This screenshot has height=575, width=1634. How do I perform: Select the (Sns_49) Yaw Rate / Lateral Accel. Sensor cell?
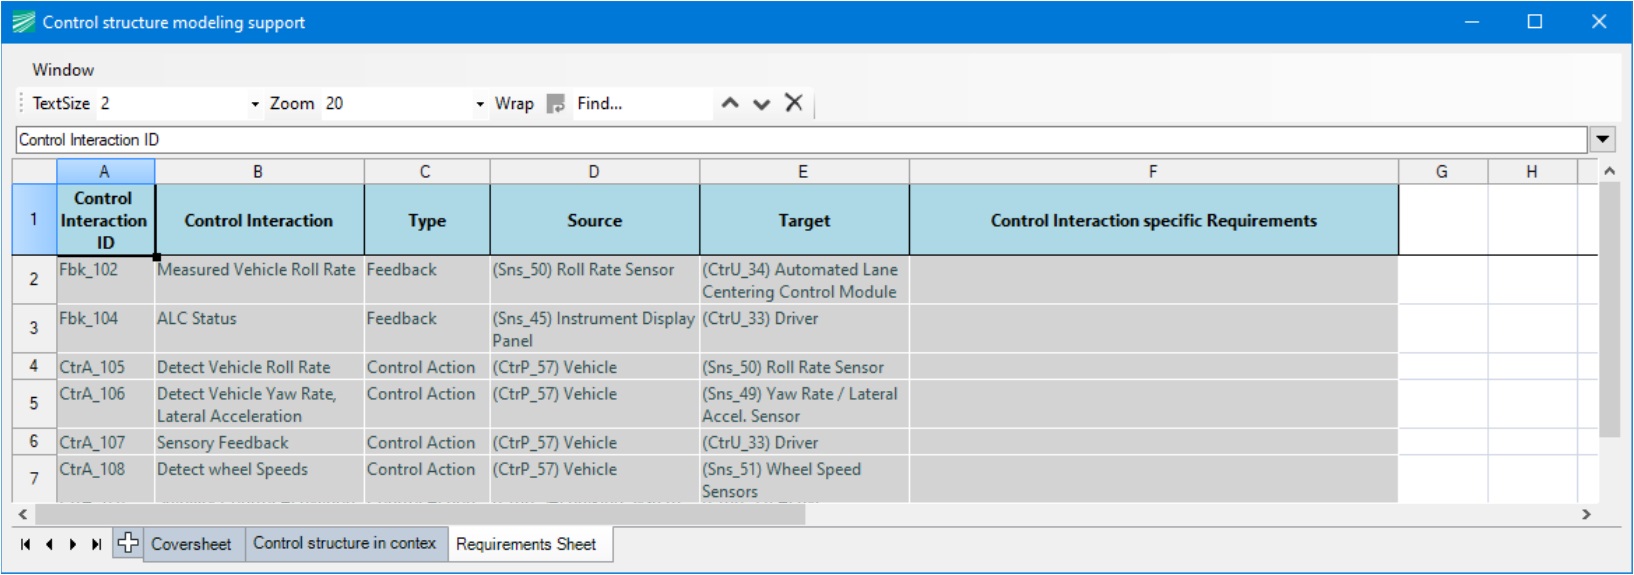click(x=804, y=404)
